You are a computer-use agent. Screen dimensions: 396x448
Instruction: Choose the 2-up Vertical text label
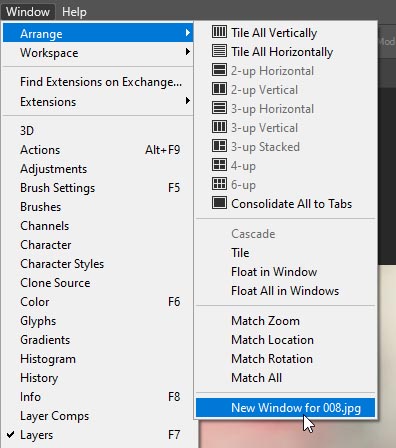[x=264, y=90]
